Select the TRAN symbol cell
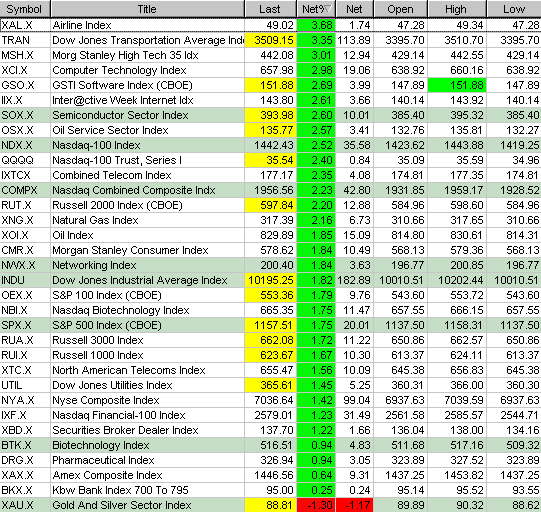This screenshot has height=512, width=541. click(25, 40)
